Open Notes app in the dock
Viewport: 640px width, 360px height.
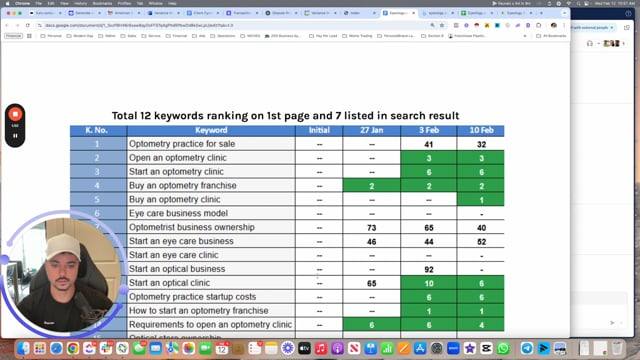tap(271, 348)
